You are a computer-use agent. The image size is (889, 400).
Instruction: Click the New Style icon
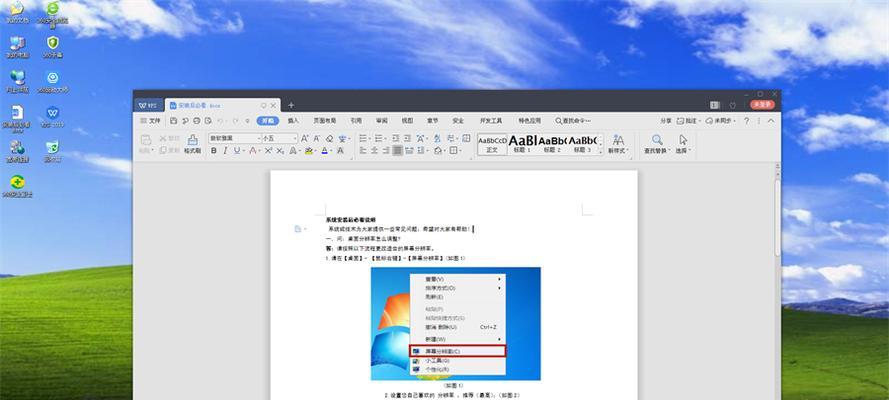(618, 139)
